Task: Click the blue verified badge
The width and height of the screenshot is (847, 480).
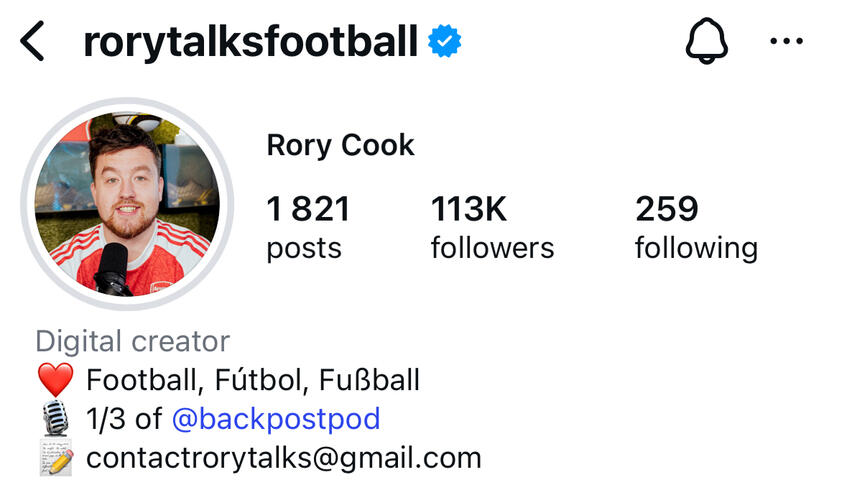Action: point(444,42)
